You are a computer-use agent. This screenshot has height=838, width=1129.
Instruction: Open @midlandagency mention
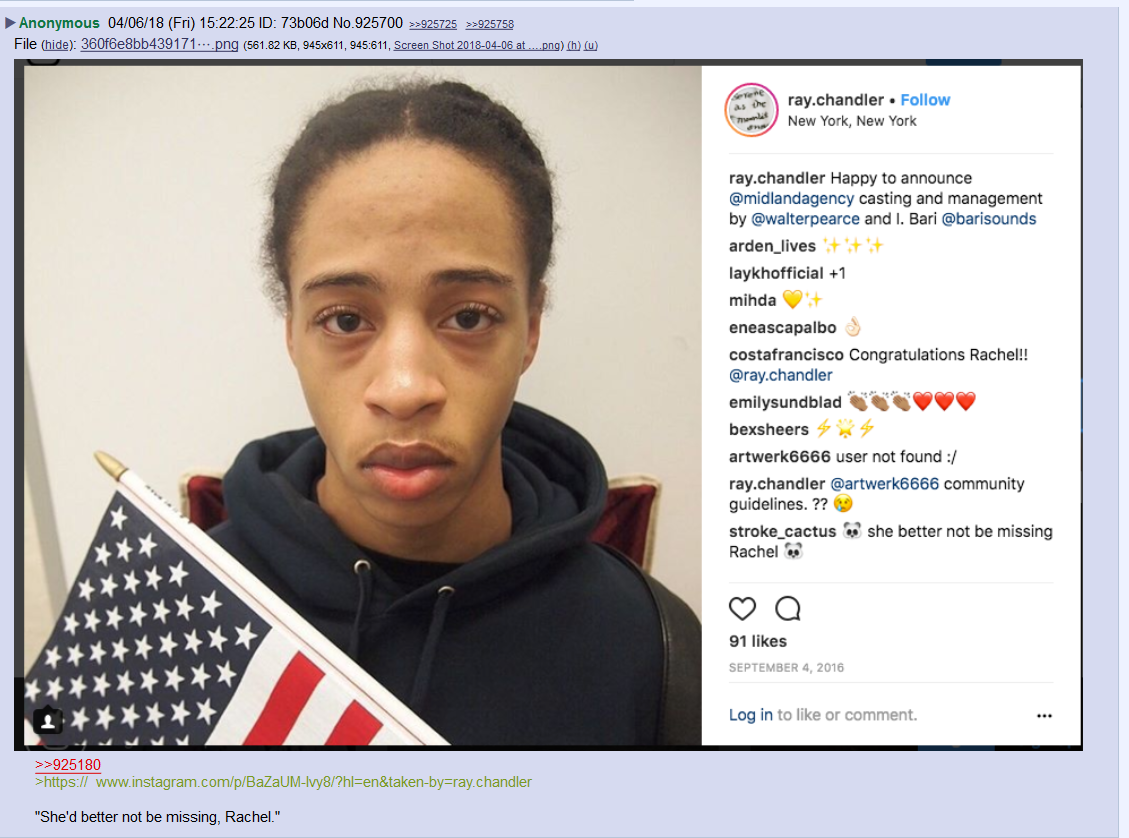click(x=791, y=199)
